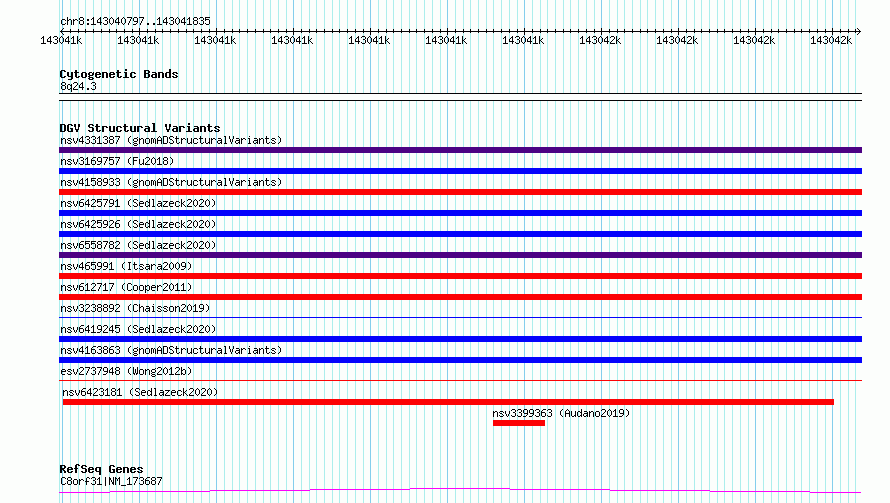The height and width of the screenshot is (503, 890).
Task: Select the nsv6558782 variant label
Action: 138,245
